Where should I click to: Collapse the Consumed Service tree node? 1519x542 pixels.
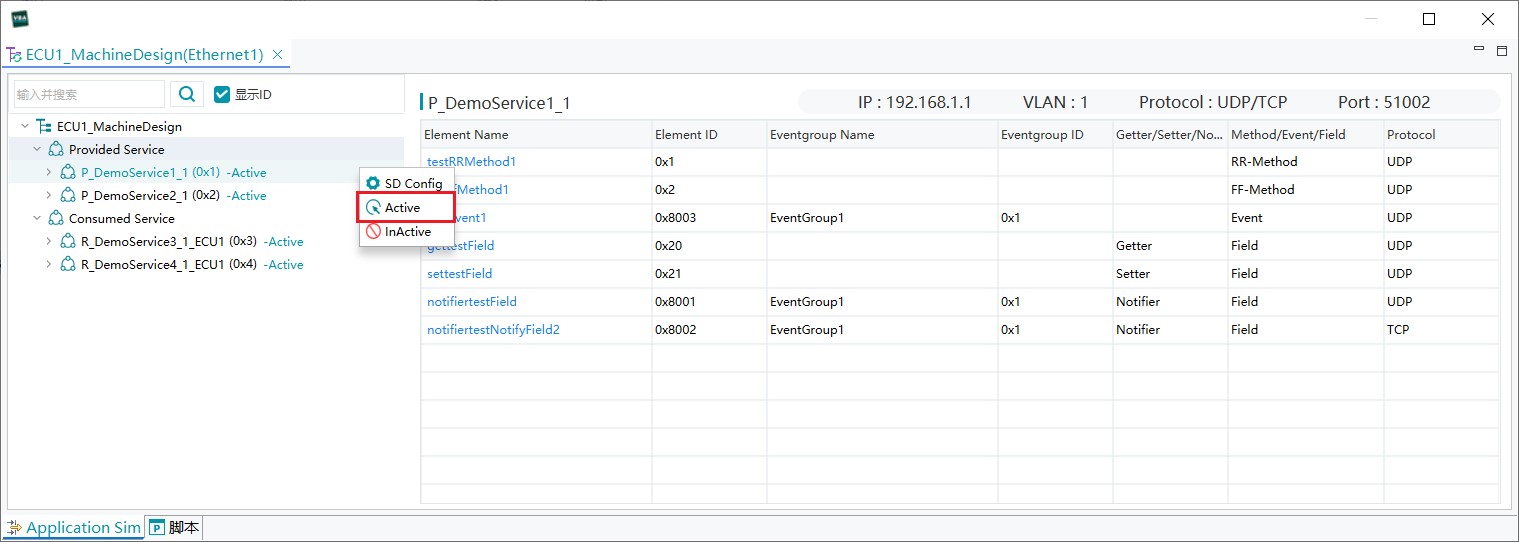pyautogui.click(x=37, y=219)
